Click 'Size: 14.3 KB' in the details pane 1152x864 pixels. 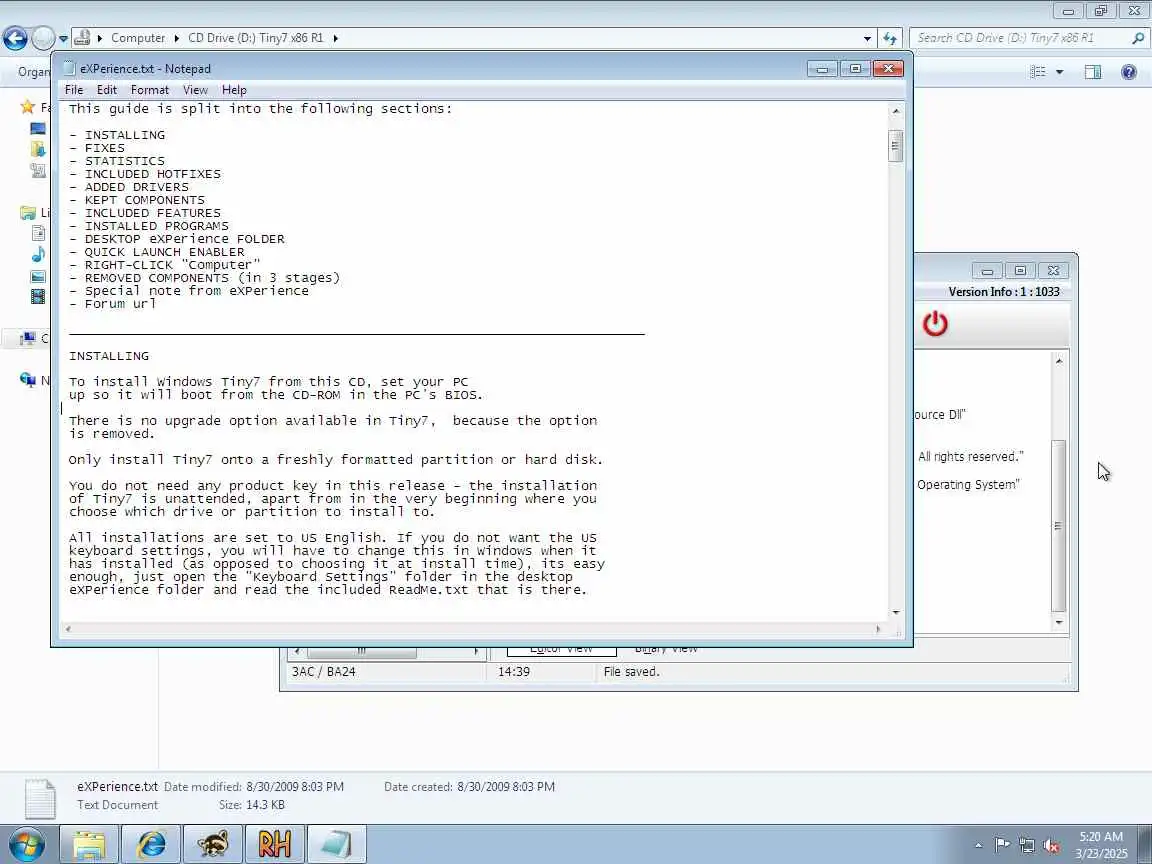(251, 805)
